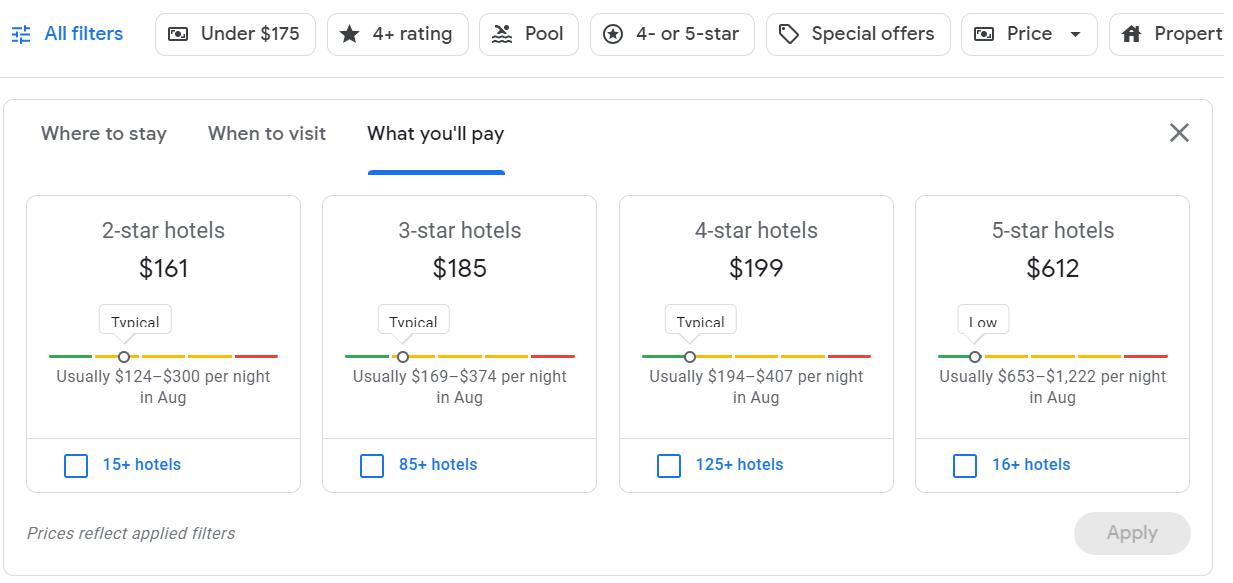Screen dimensions: 1233x583
Task: Enable the 85+ hotels checkbox for 3-star hotels
Action: [372, 466]
